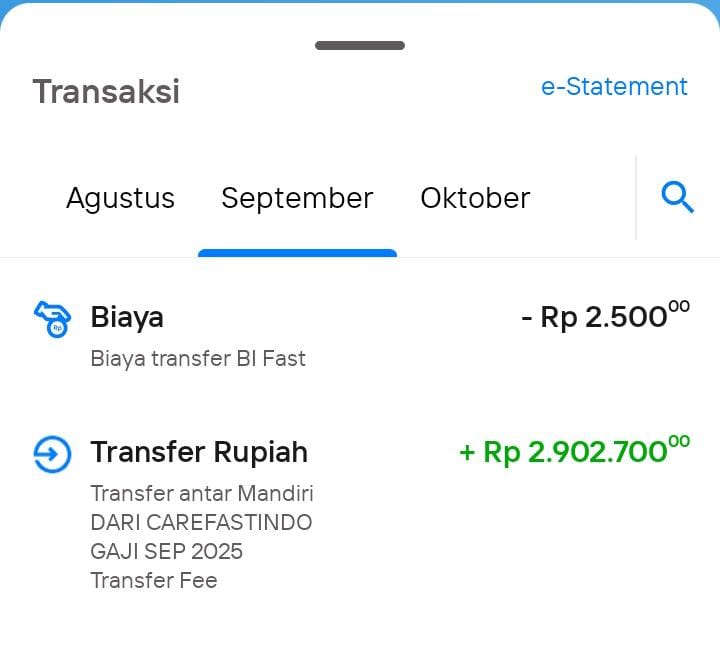Switch to the Agustus tab

[120, 198]
